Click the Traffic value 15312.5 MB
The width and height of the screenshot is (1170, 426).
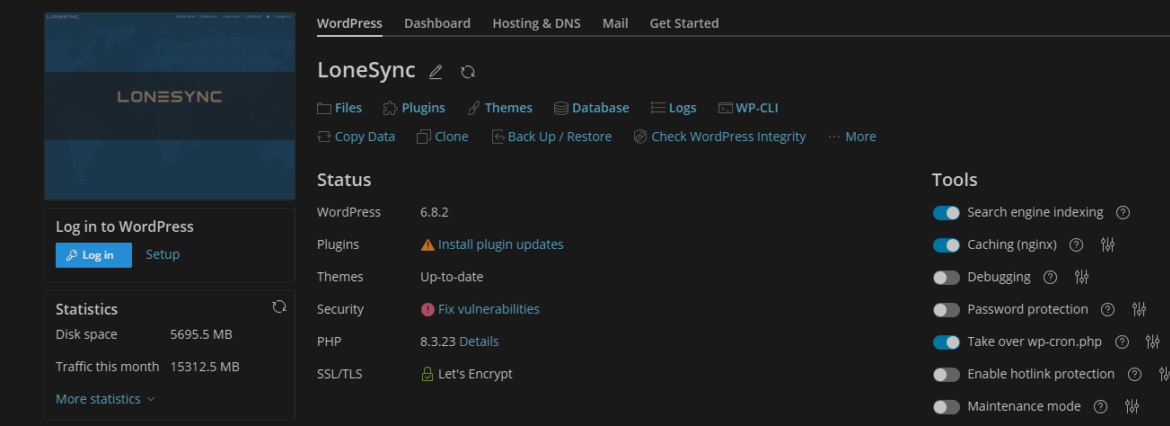(x=204, y=367)
